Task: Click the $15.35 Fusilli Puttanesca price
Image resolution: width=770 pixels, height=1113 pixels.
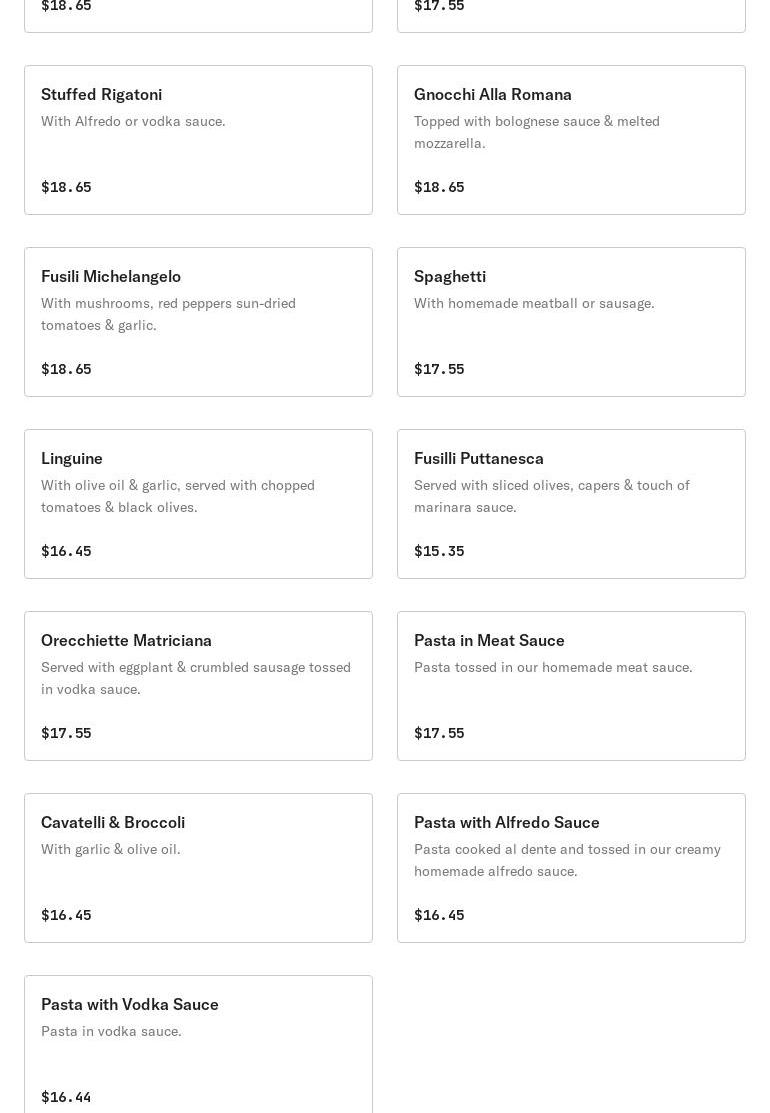Action: pyautogui.click(x=439, y=551)
